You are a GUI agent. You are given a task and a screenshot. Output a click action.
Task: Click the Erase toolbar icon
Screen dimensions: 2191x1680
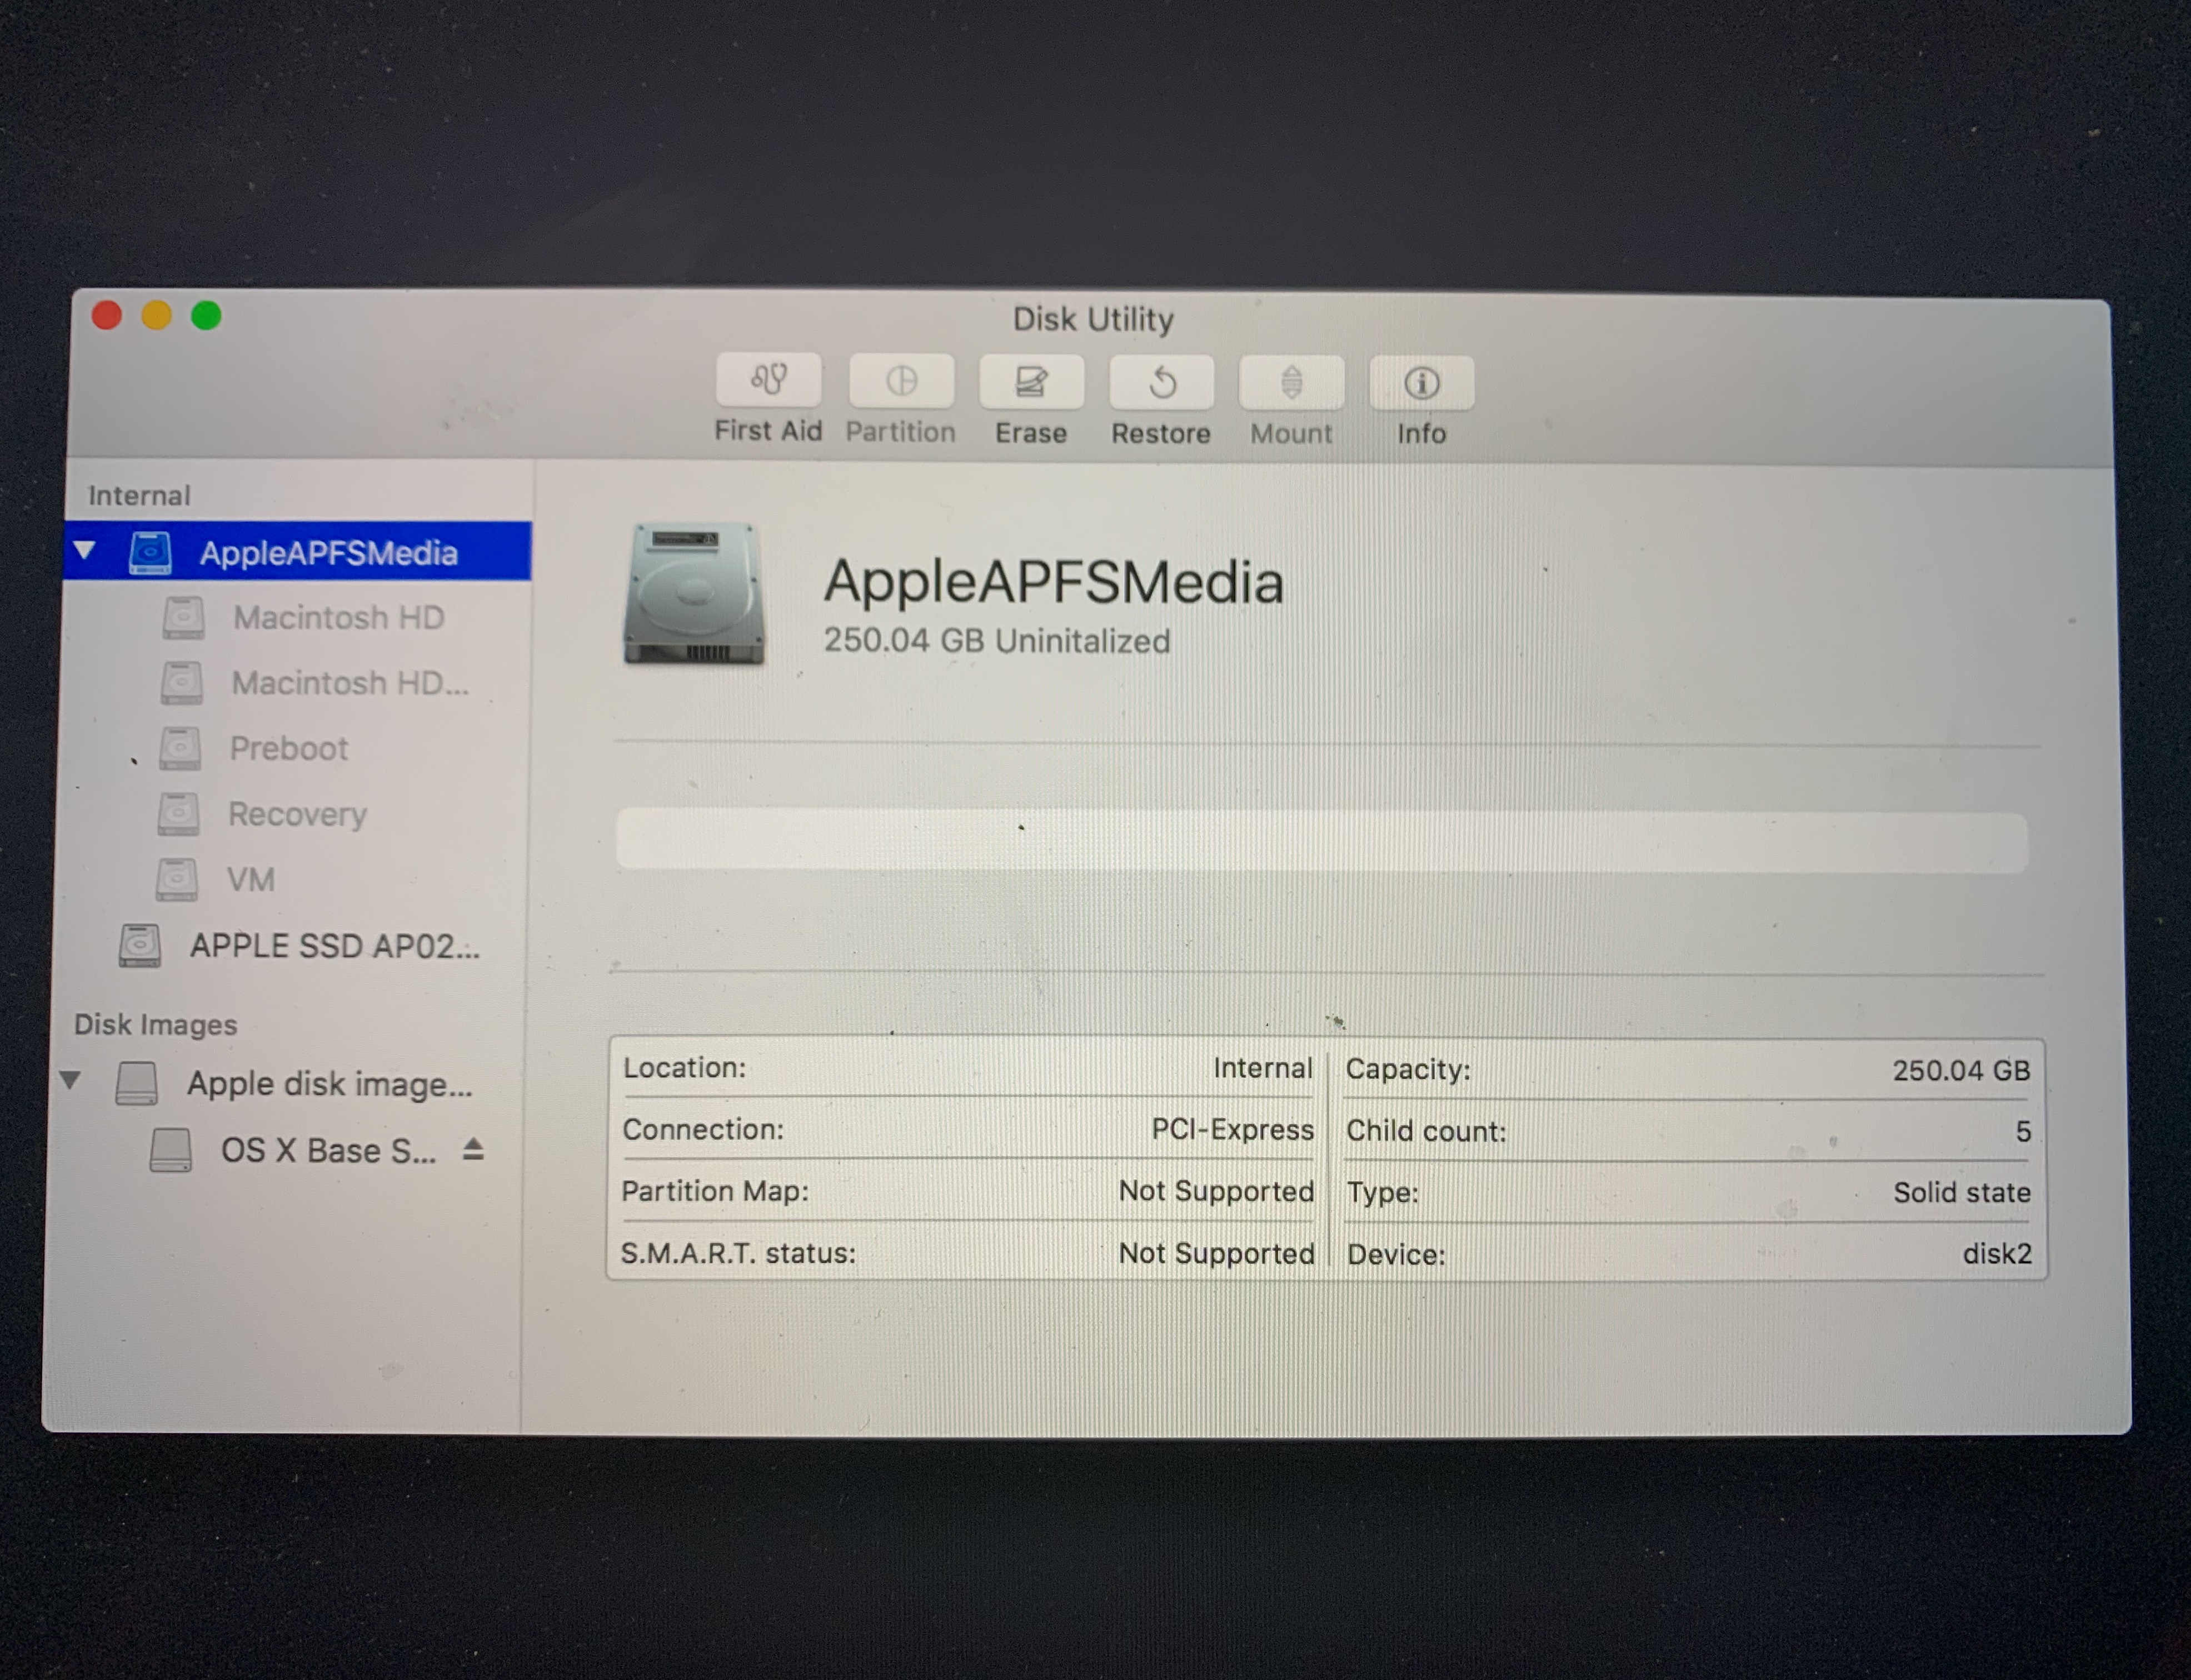coord(1031,382)
